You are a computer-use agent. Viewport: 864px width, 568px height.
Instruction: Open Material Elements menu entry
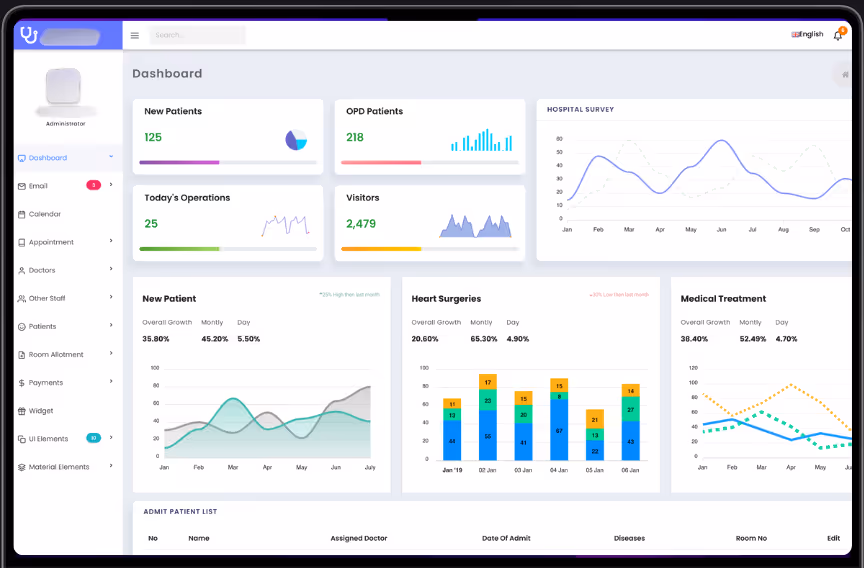[x=58, y=467]
